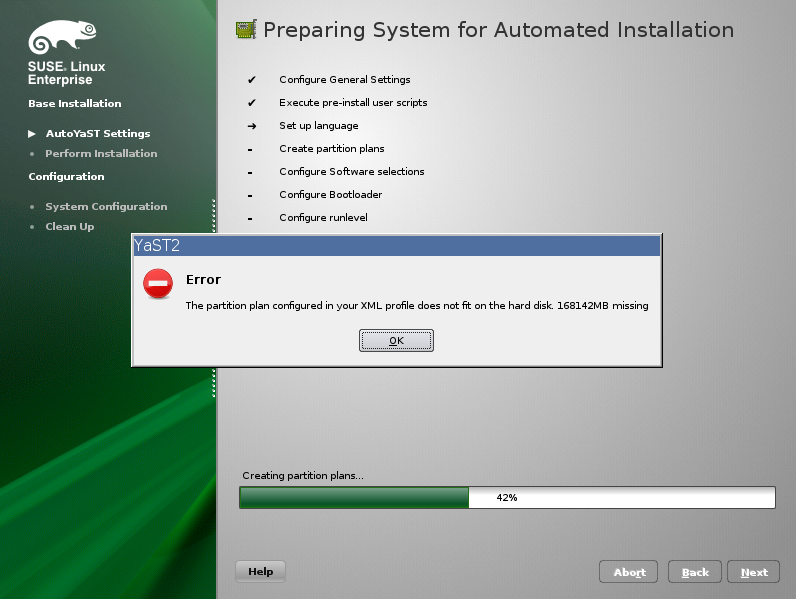796x599 pixels.
Task: Click the Set up language step
Action: 319,126
